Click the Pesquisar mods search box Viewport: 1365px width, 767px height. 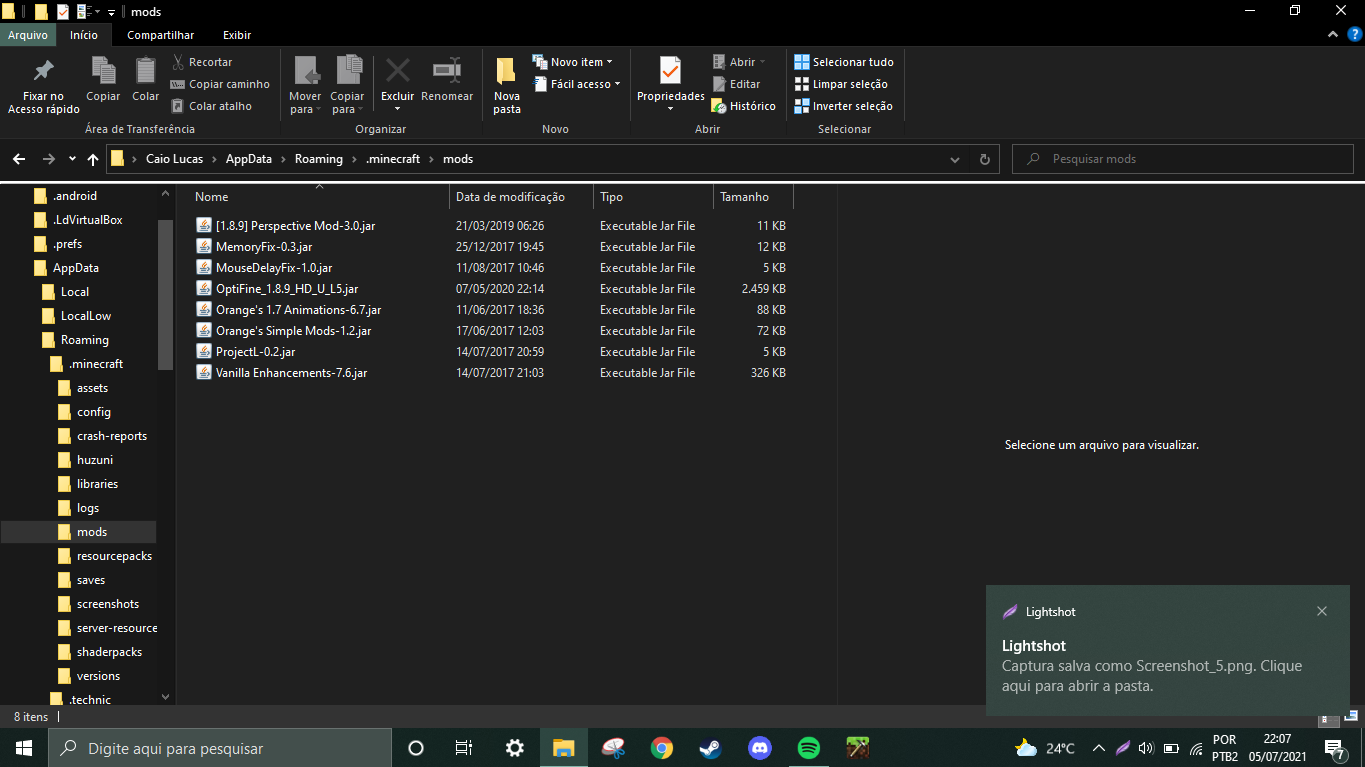pos(1183,159)
